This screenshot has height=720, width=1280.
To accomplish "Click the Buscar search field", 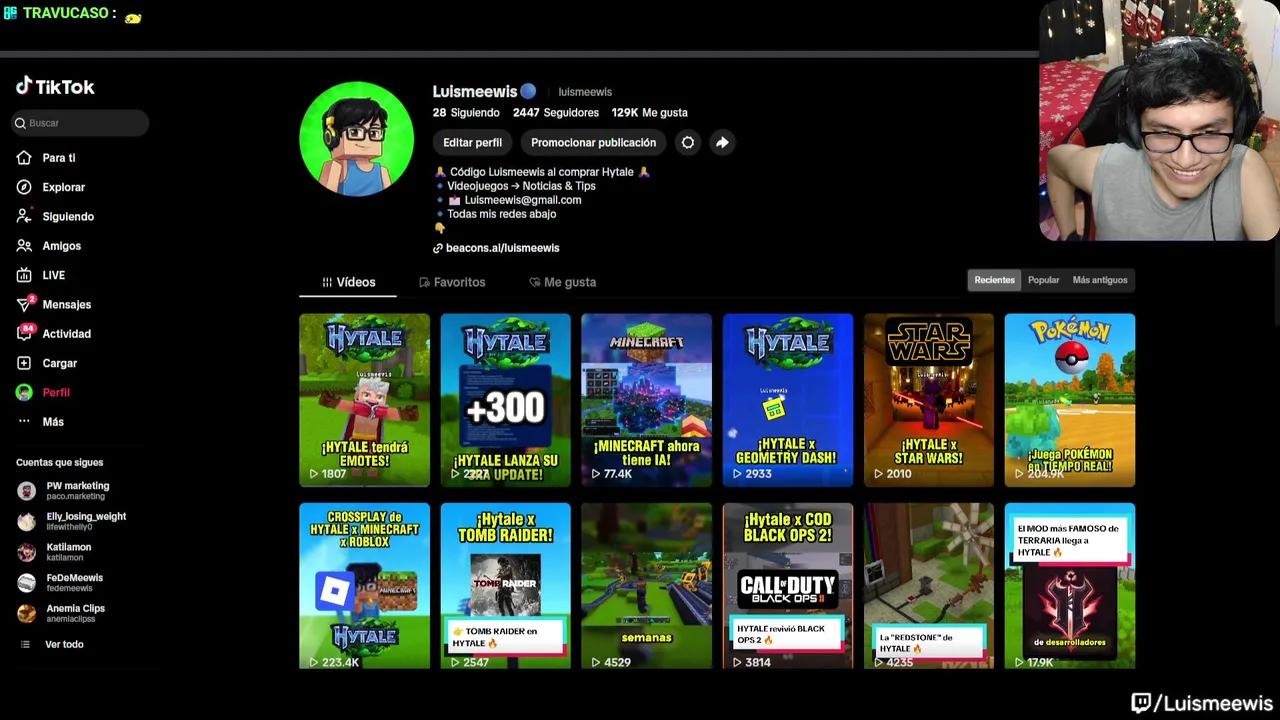I will 81,123.
